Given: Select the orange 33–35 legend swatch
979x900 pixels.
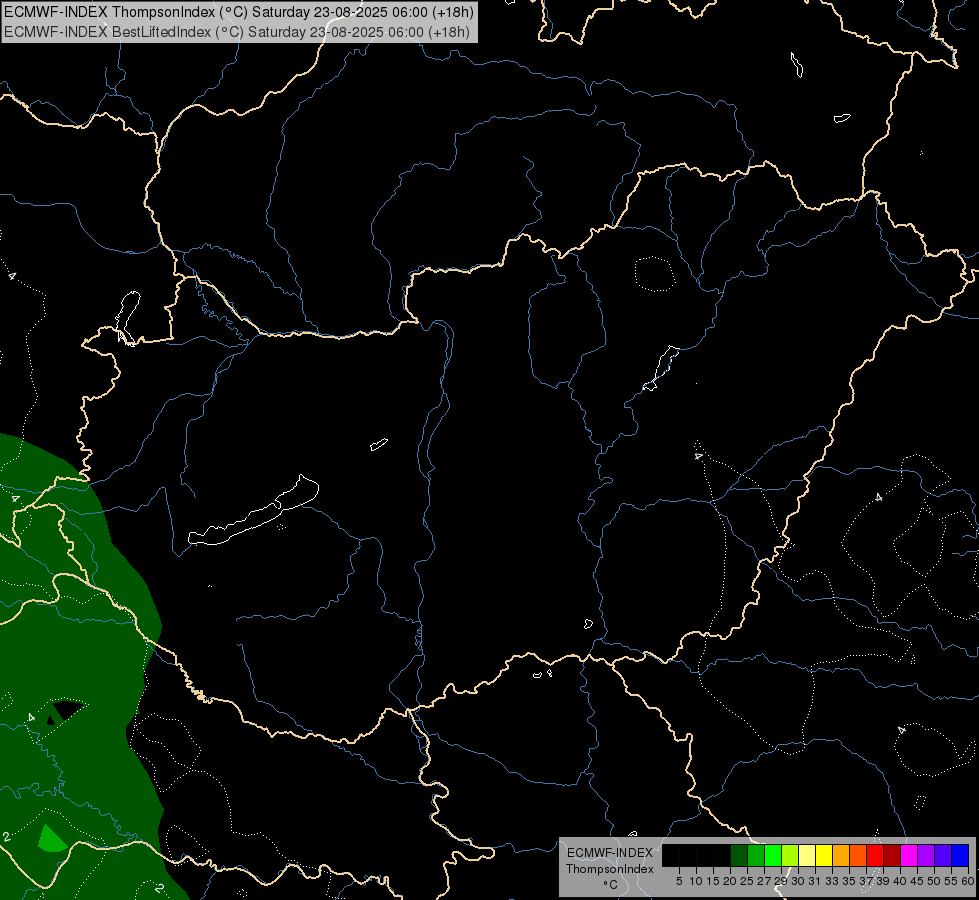Looking at the screenshot, I should click(x=841, y=855).
